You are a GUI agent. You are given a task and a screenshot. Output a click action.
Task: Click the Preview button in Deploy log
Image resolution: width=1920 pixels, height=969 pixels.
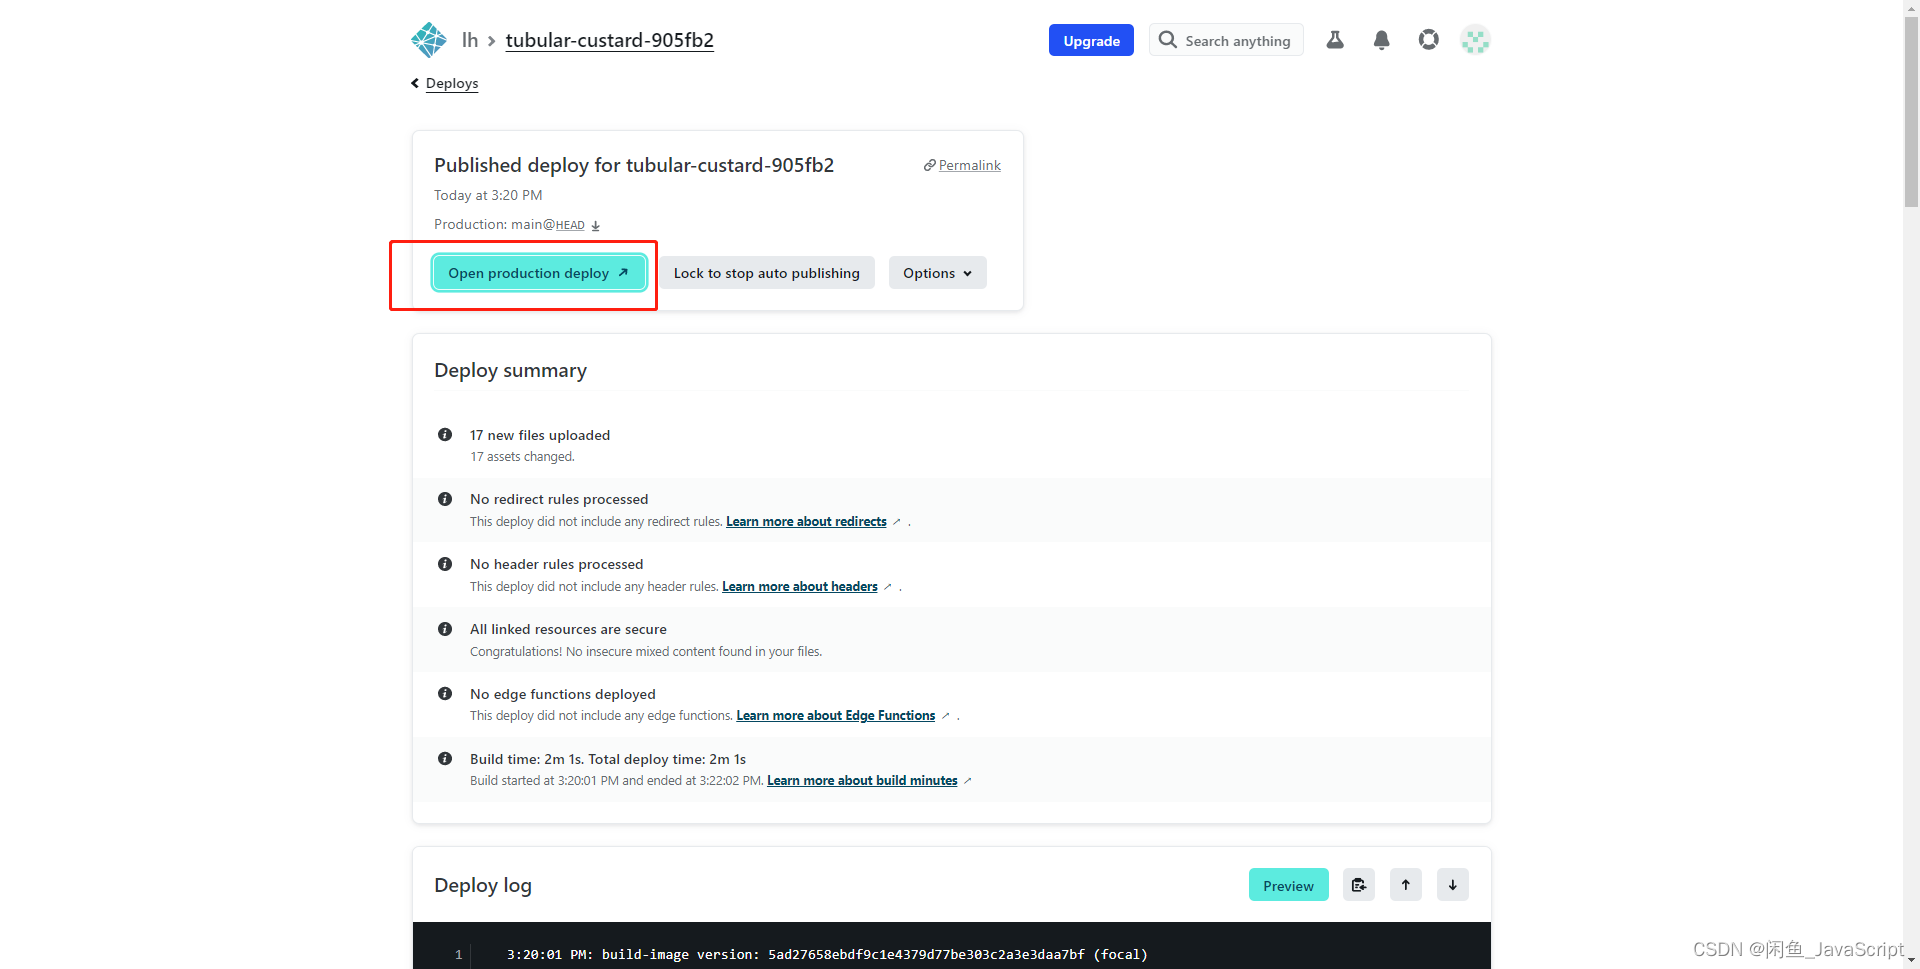[1288, 885]
